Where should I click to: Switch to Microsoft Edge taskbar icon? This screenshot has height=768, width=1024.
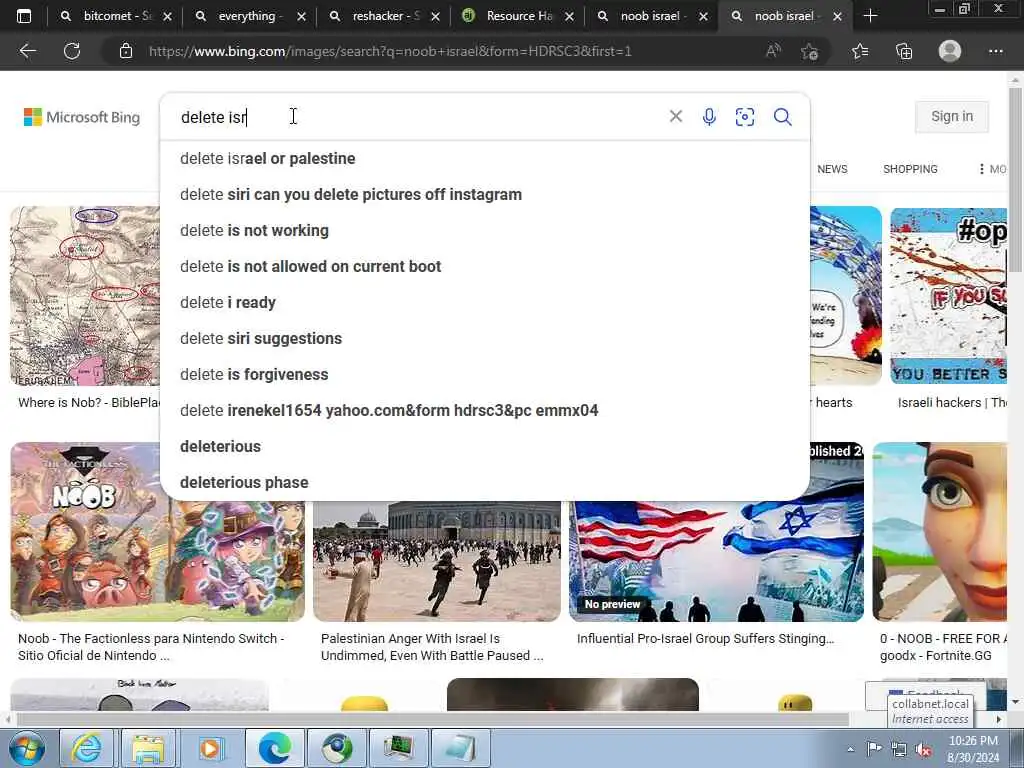[275, 748]
